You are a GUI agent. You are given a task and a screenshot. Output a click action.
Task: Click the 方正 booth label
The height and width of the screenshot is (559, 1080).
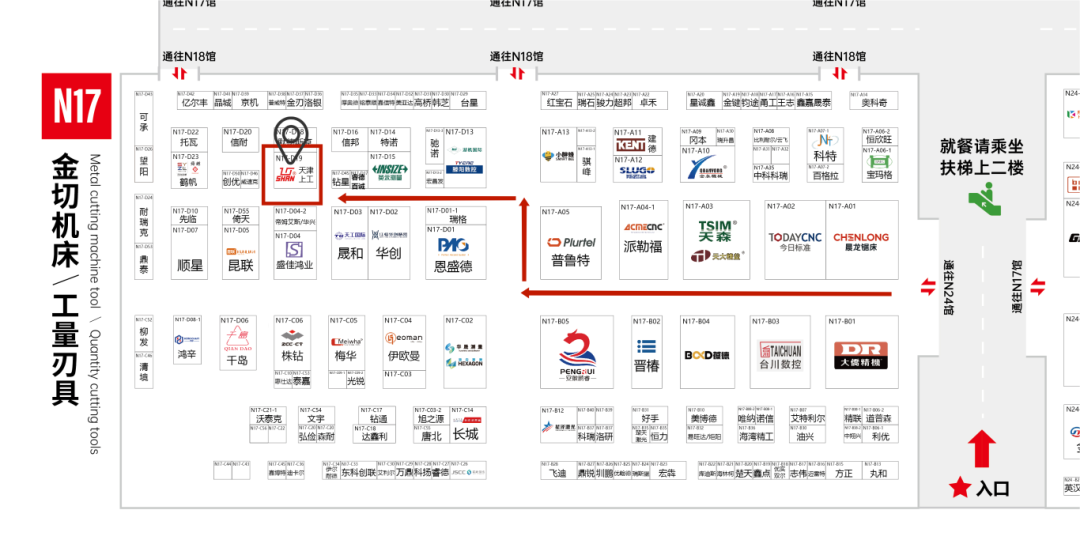(x=844, y=474)
